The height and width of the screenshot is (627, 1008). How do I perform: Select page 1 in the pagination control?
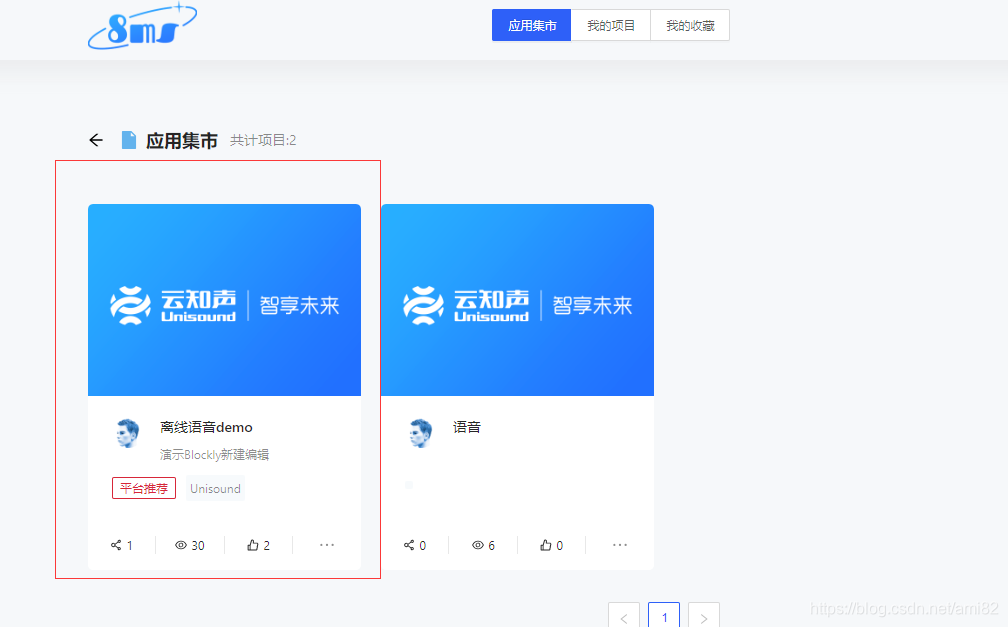(x=663, y=616)
